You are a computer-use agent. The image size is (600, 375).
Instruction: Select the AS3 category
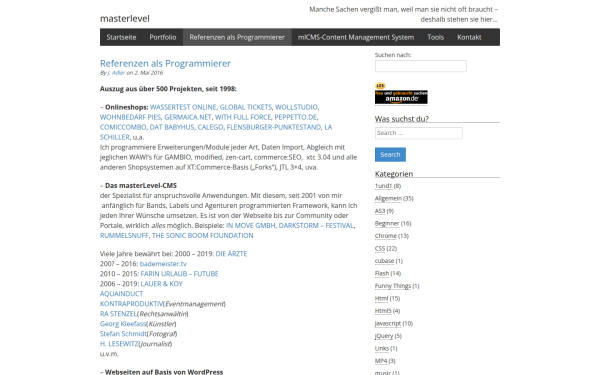(380, 211)
